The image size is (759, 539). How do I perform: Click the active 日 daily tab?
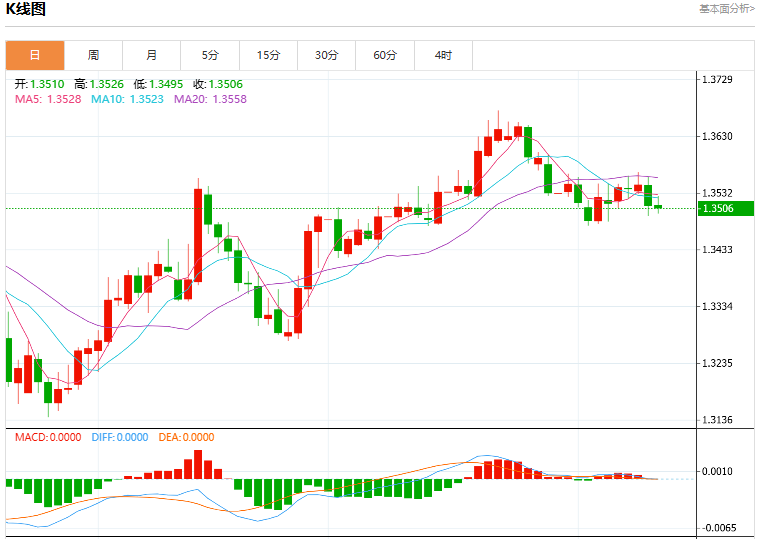point(35,55)
